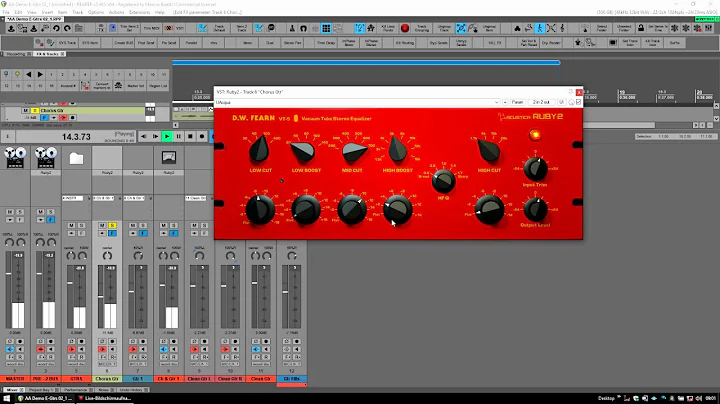Click the treble clef toolbar icon
Image resolution: width=720 pixels, height=404 pixels.
tap(562, 28)
